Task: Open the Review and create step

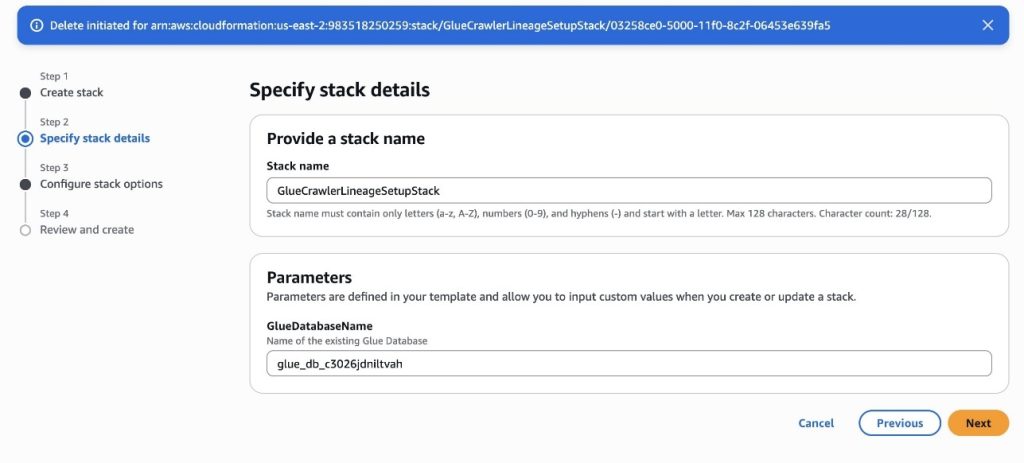Action: (87, 230)
